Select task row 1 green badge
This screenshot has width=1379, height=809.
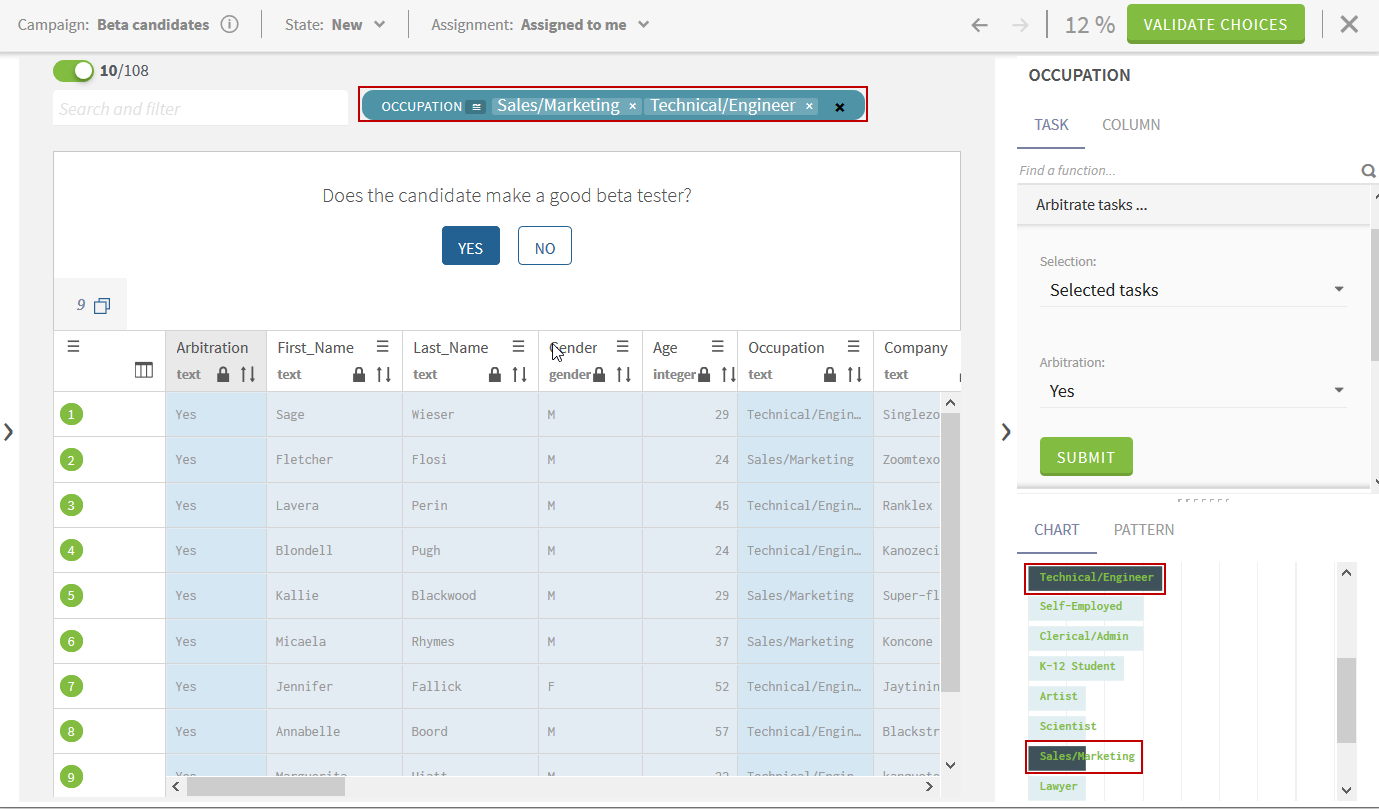point(71,414)
